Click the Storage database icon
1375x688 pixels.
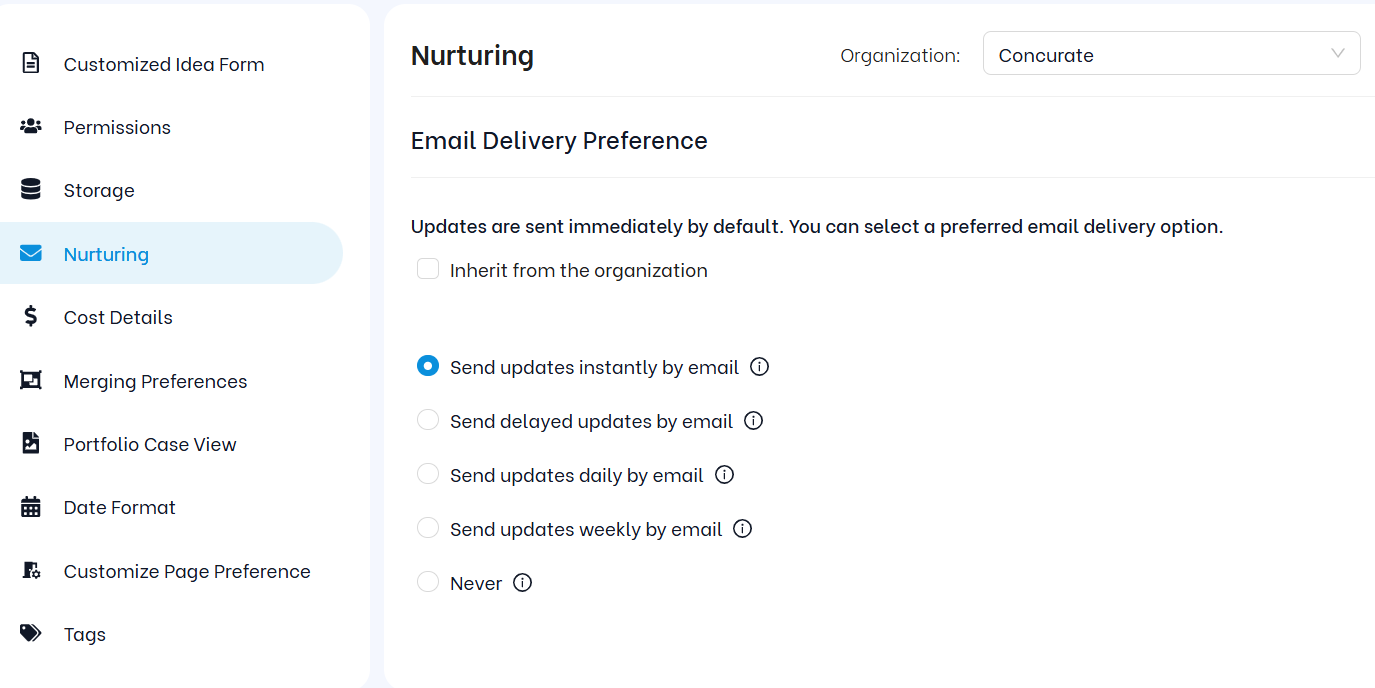[31, 190]
